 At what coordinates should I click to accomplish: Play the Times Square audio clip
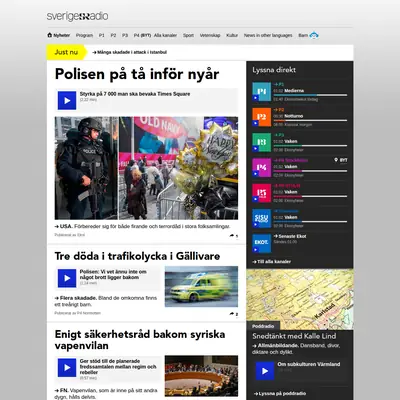point(67,100)
